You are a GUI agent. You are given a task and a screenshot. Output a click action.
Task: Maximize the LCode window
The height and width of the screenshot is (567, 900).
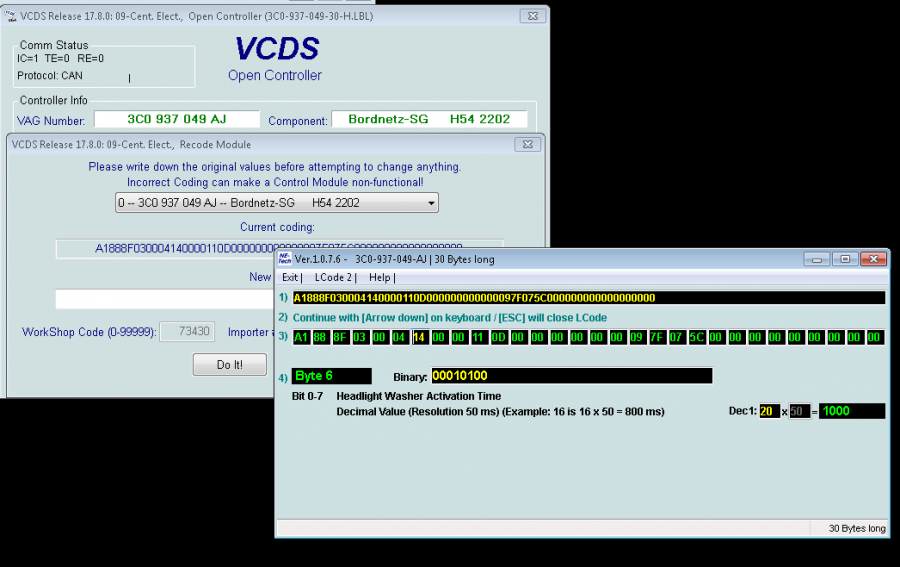click(845, 259)
